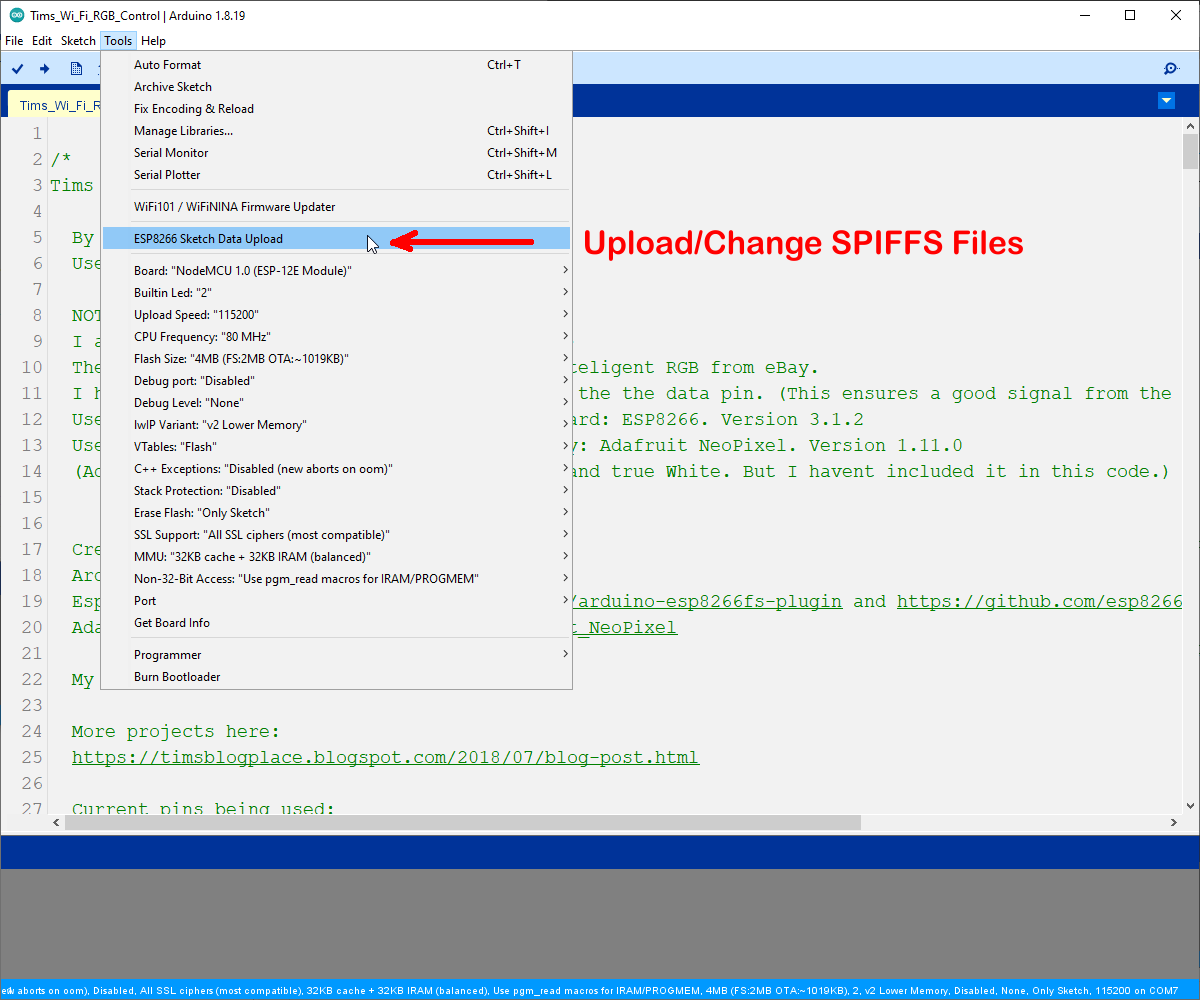Expand the SSL Support submenu
The image size is (1200, 1000).
point(336,535)
